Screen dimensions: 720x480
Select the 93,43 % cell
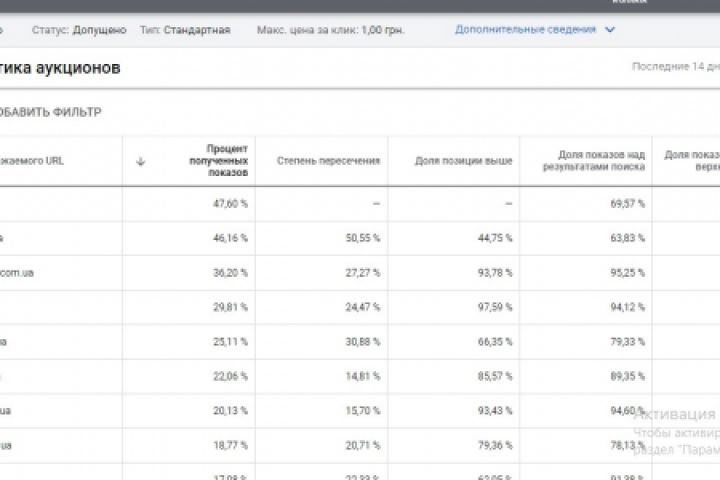tap(495, 411)
